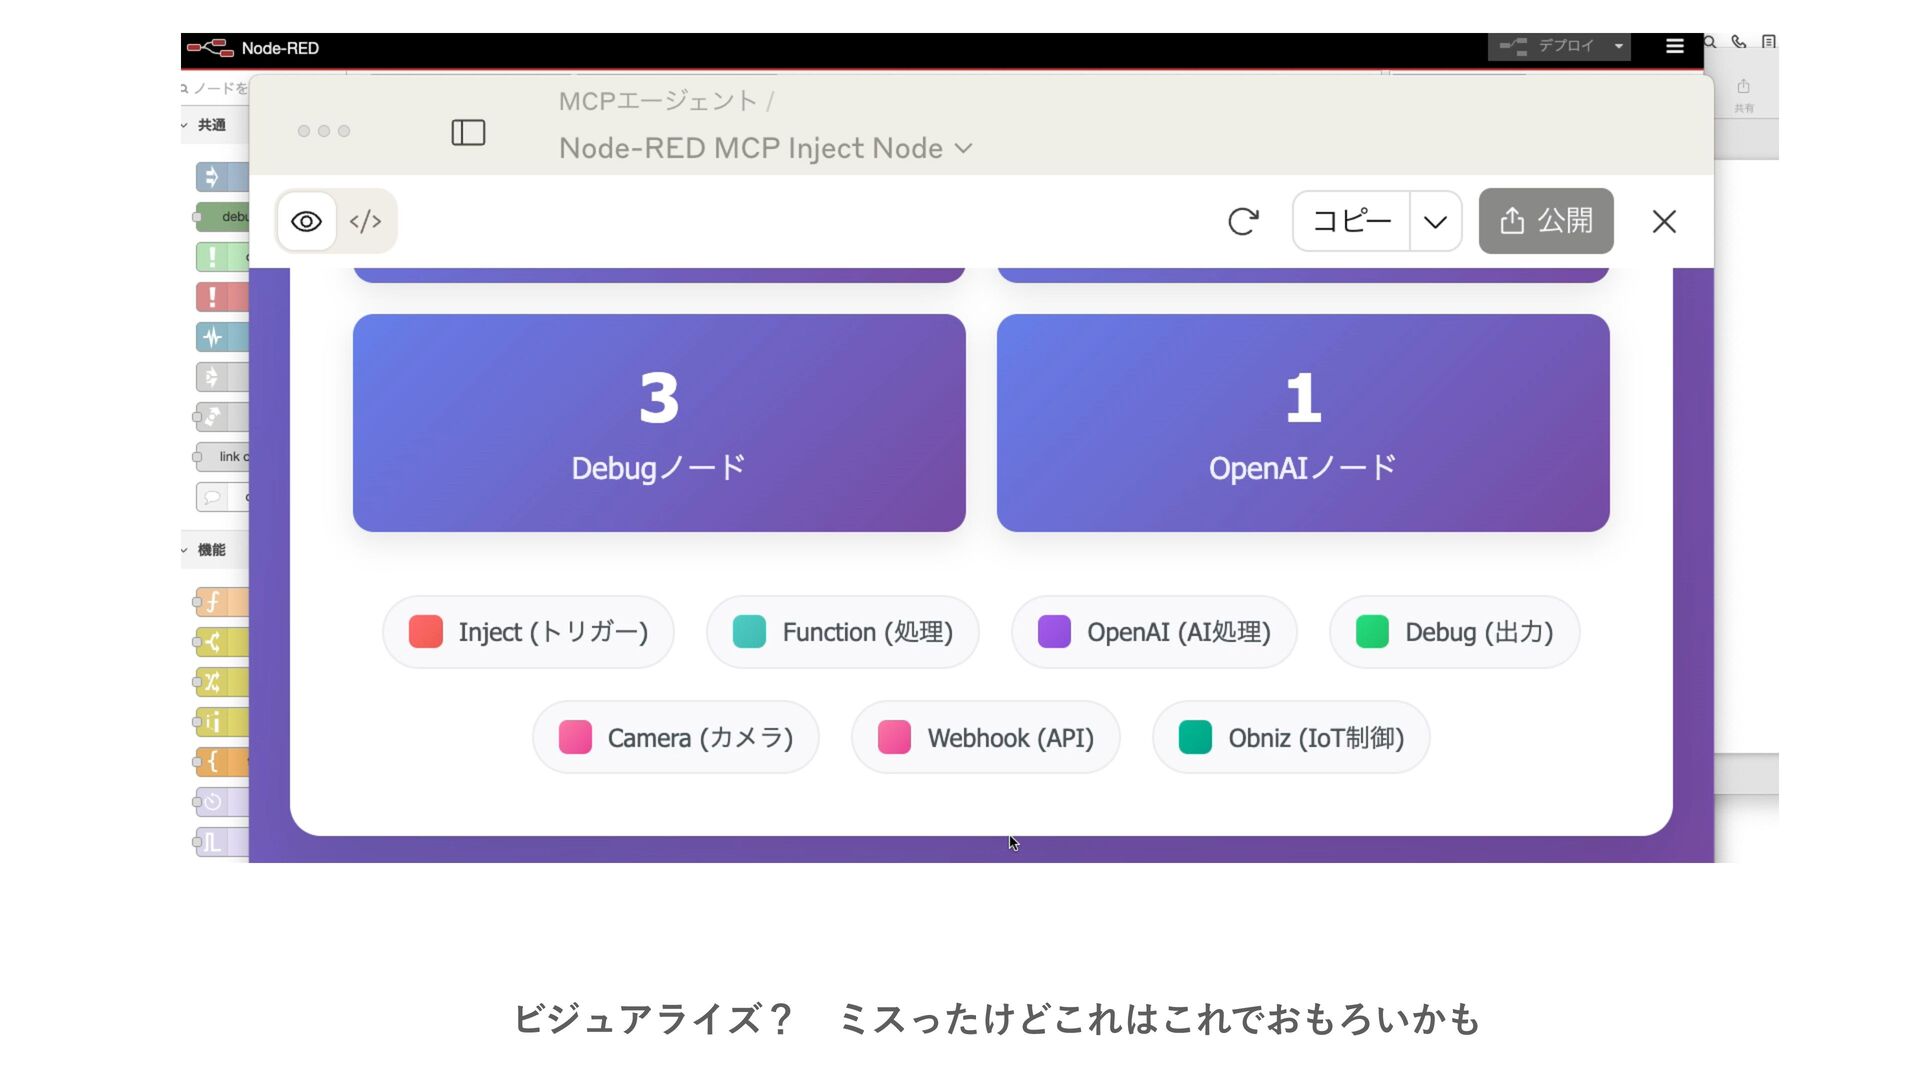Click the コピー copy button
This screenshot has width=1920, height=1080.
(1352, 221)
